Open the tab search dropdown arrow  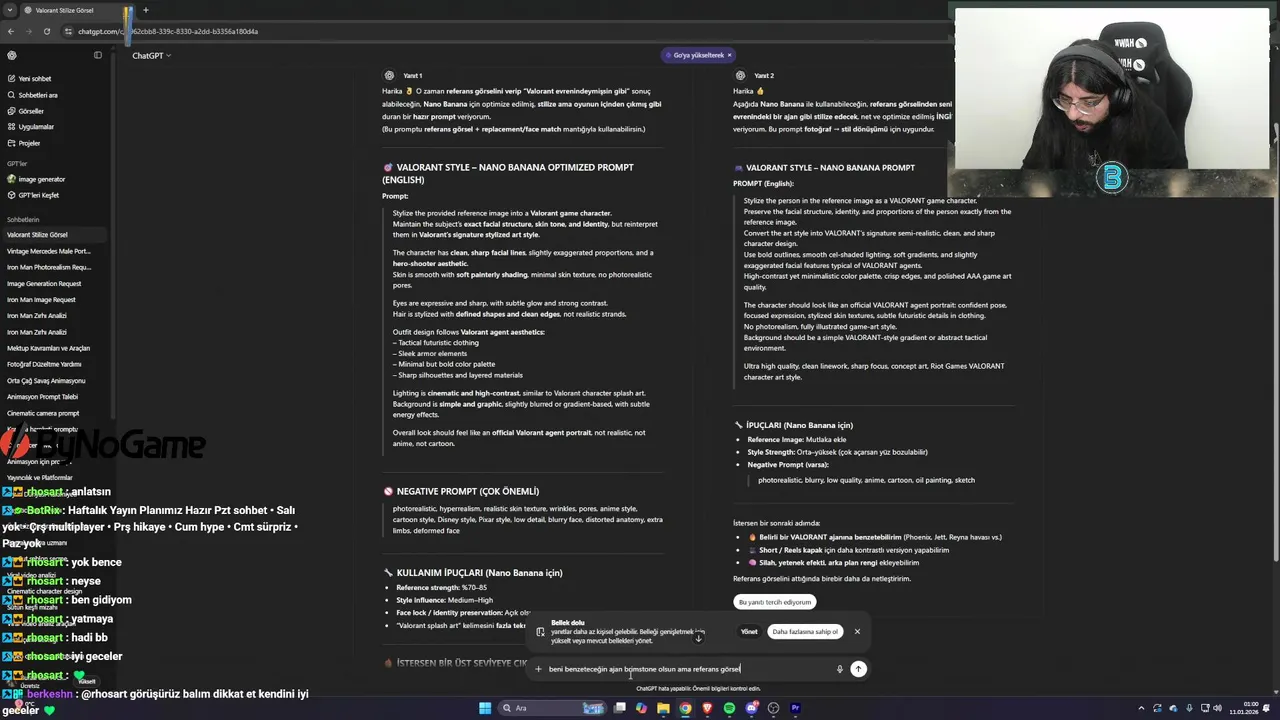coord(11,10)
